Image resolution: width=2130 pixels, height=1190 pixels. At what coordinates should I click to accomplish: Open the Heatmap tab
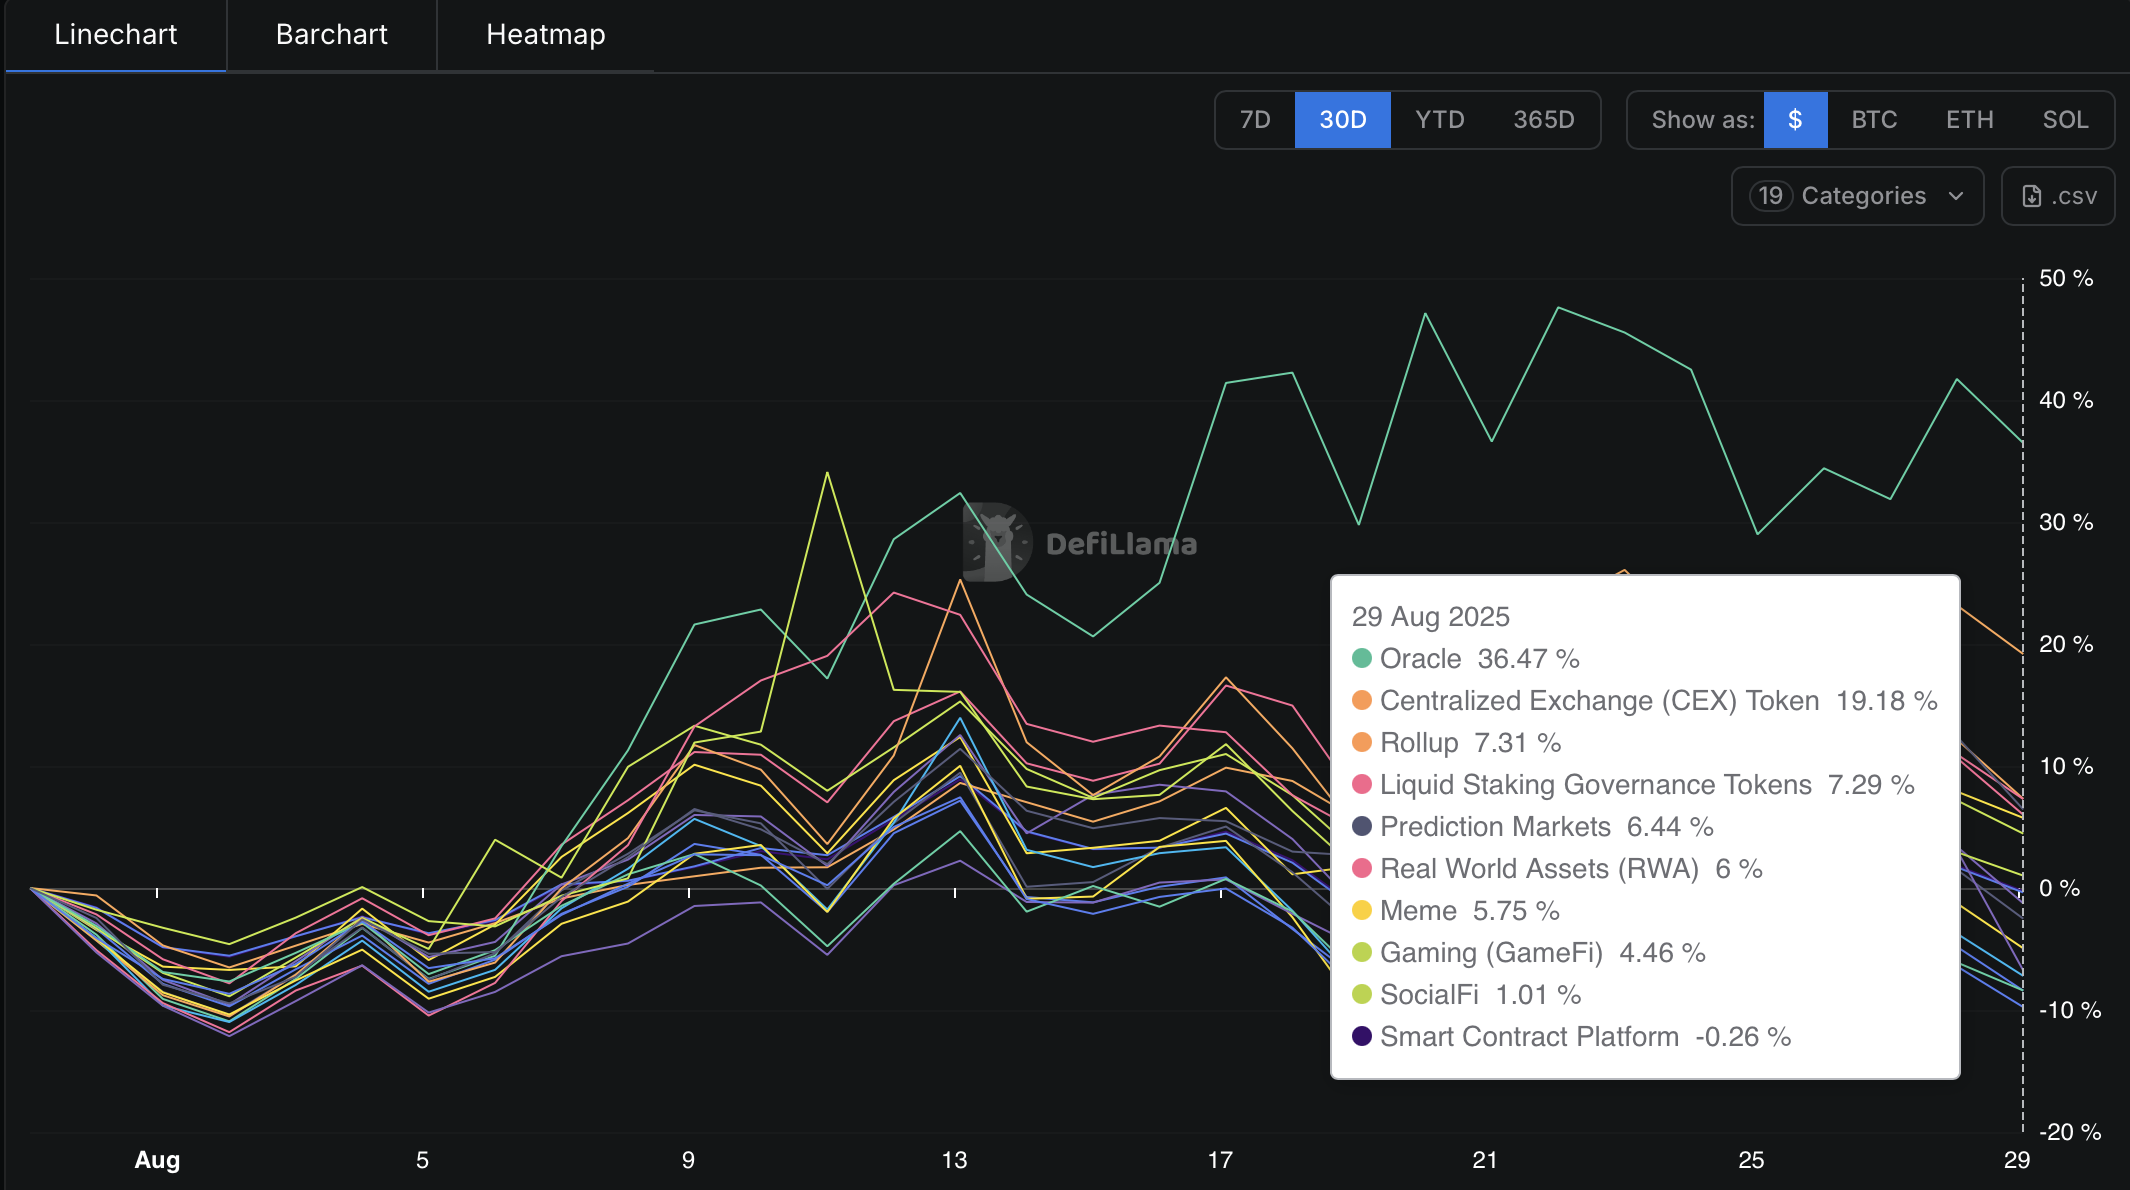(x=545, y=35)
